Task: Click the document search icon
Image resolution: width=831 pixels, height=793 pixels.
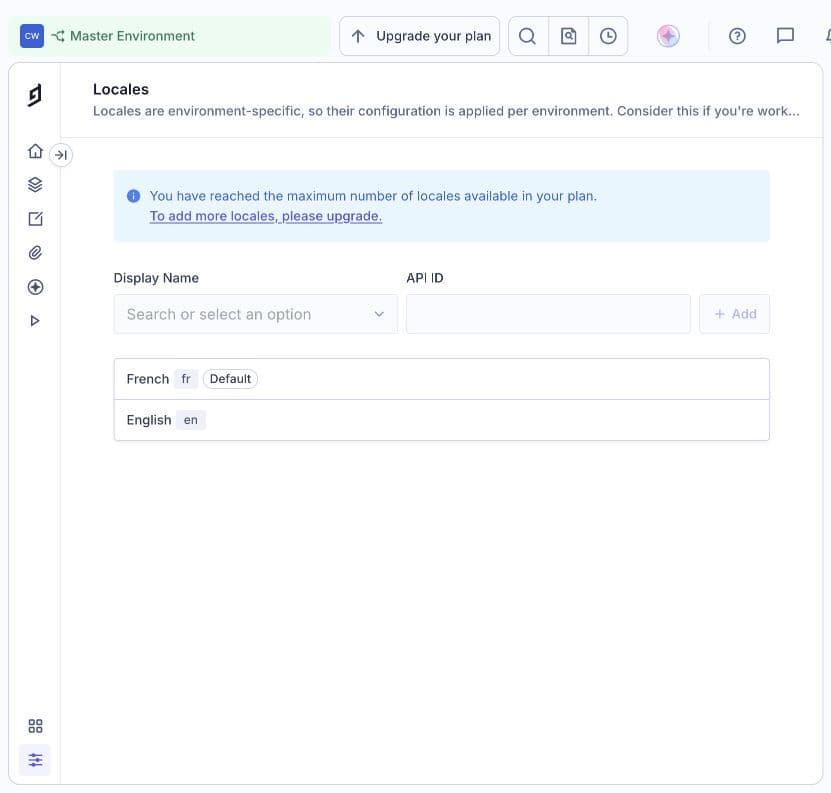Action: [568, 36]
